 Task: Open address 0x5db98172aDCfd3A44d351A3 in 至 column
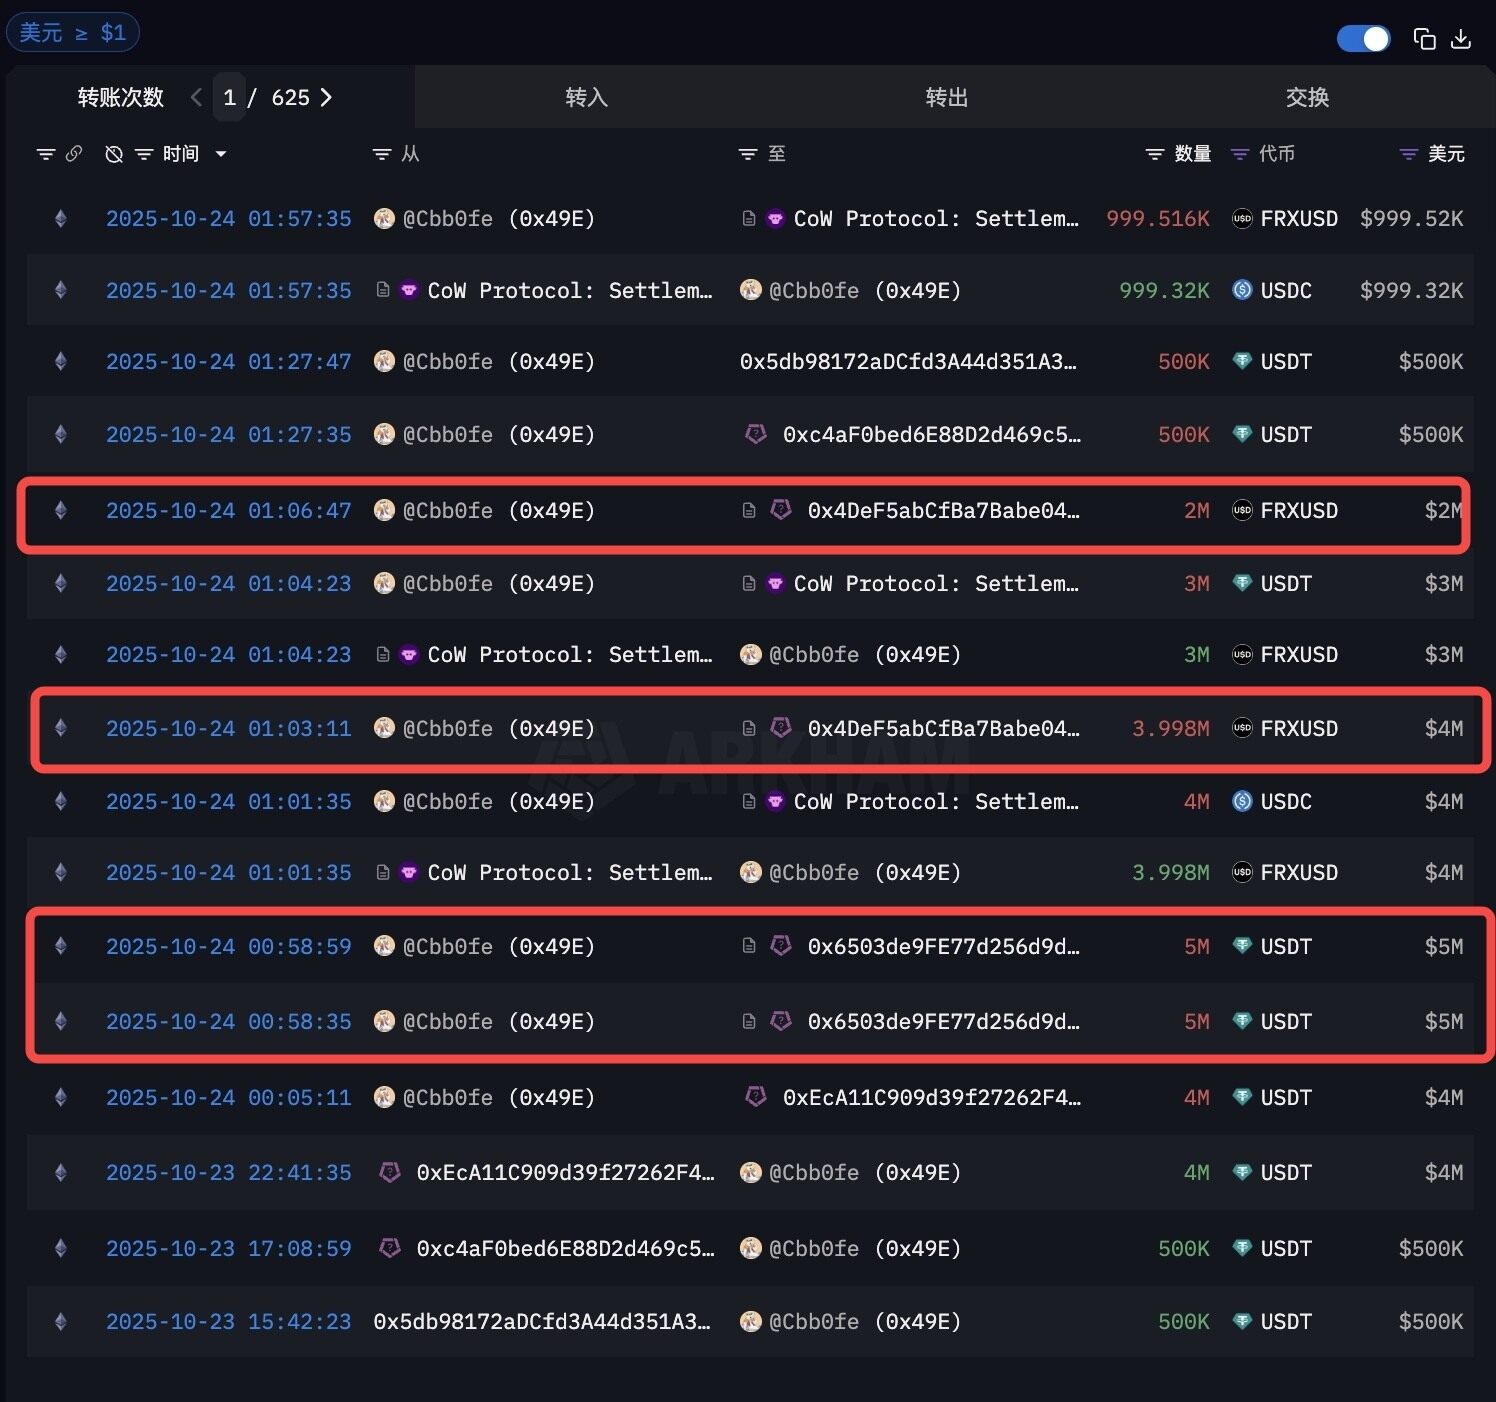point(907,362)
